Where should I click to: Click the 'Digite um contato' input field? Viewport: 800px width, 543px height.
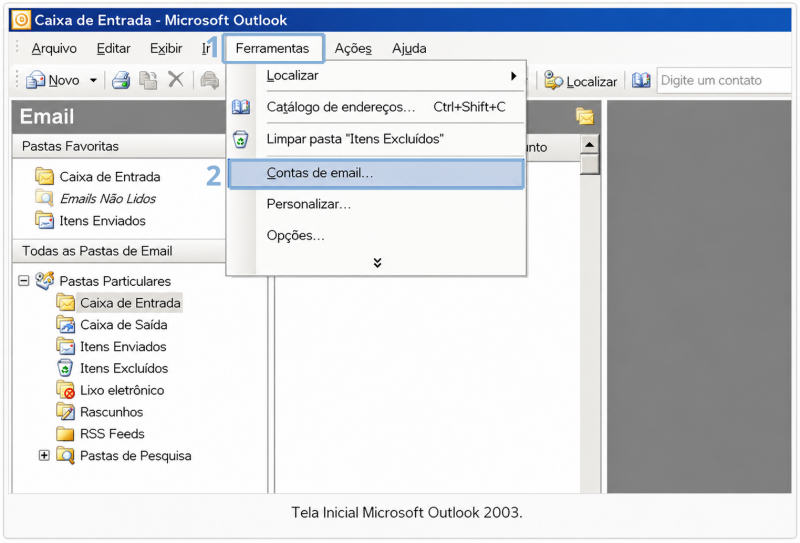pos(723,80)
